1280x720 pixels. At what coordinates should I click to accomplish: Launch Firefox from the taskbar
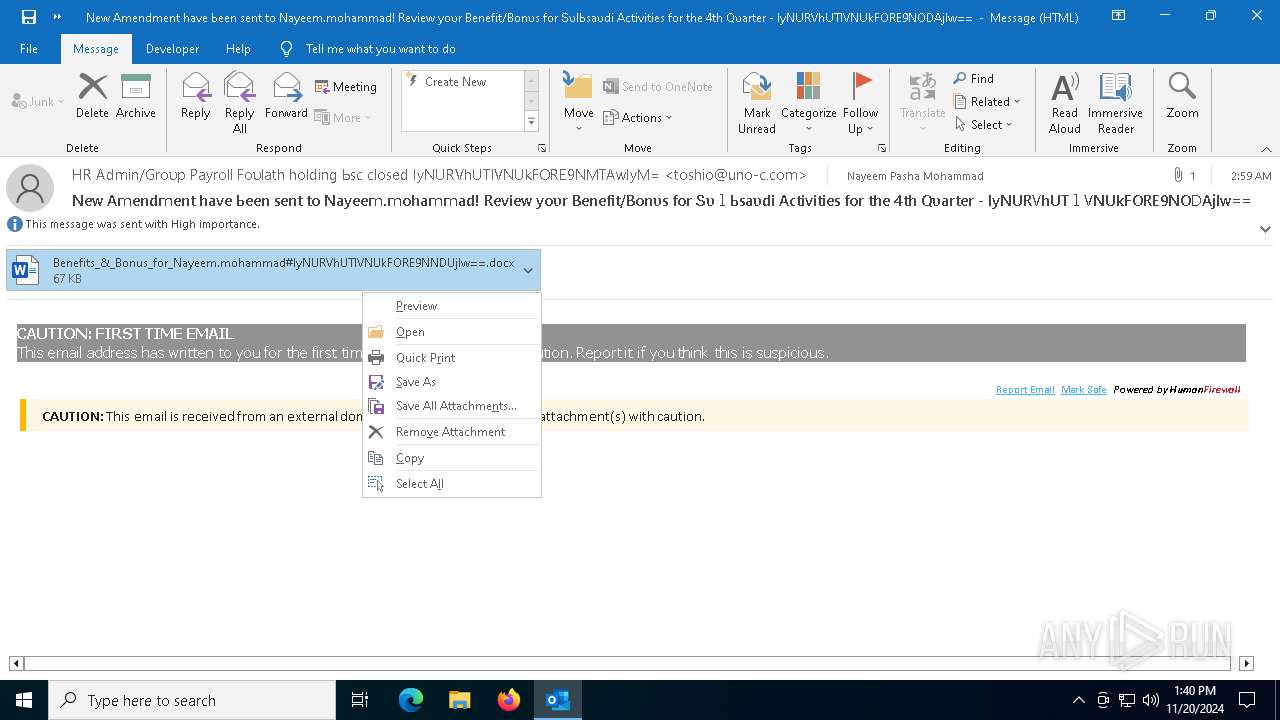click(509, 700)
